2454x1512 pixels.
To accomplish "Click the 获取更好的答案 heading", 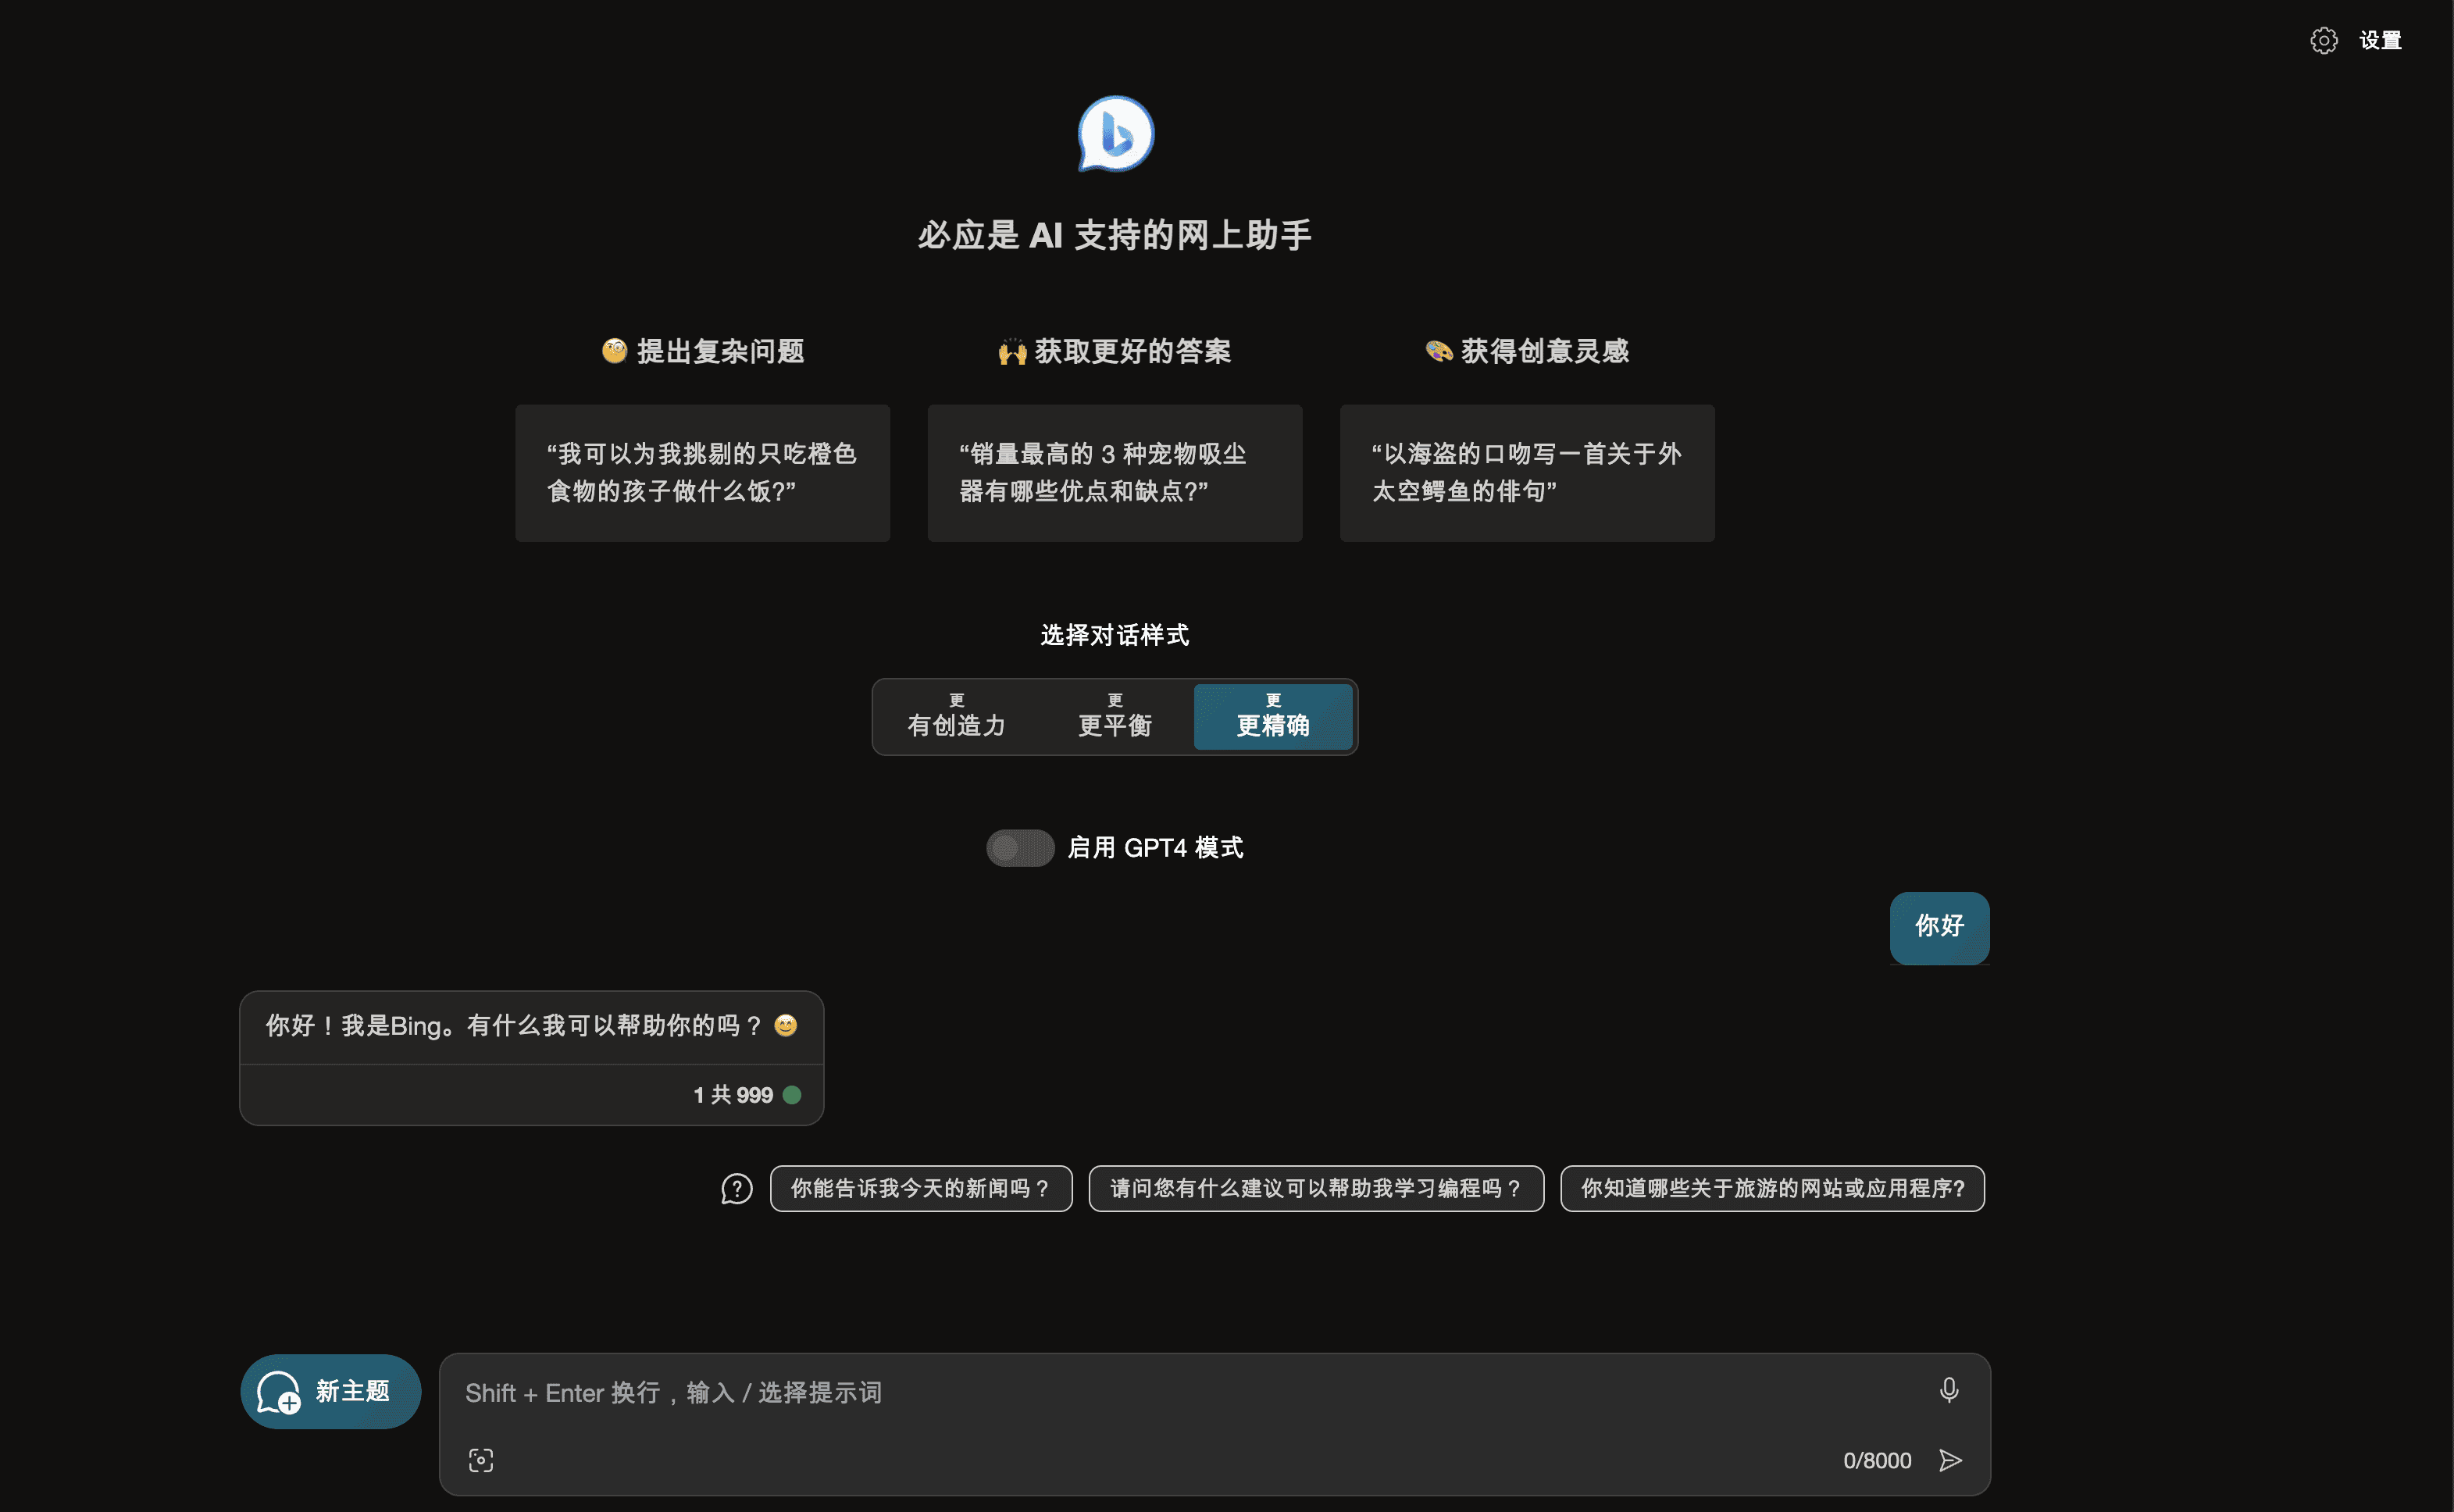I will click(1114, 351).
